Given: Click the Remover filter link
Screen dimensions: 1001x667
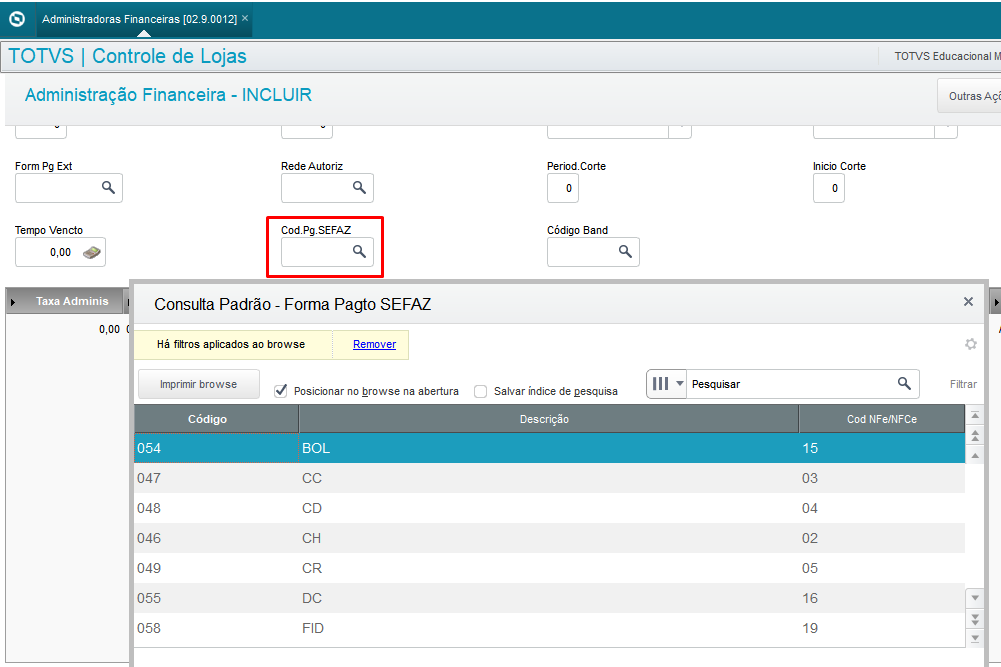Looking at the screenshot, I should (x=374, y=344).
